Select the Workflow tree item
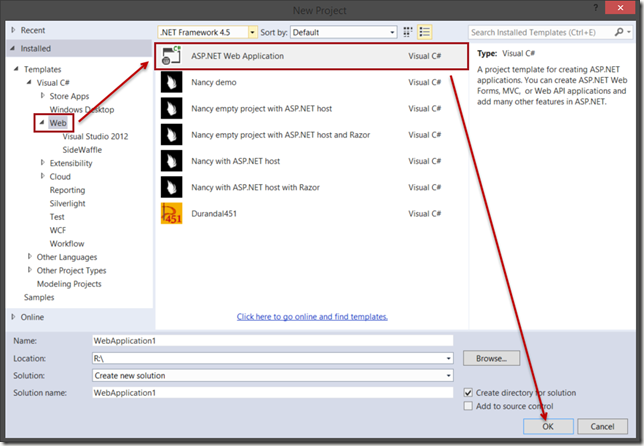Viewport: 644px width, 446px height. 67,244
